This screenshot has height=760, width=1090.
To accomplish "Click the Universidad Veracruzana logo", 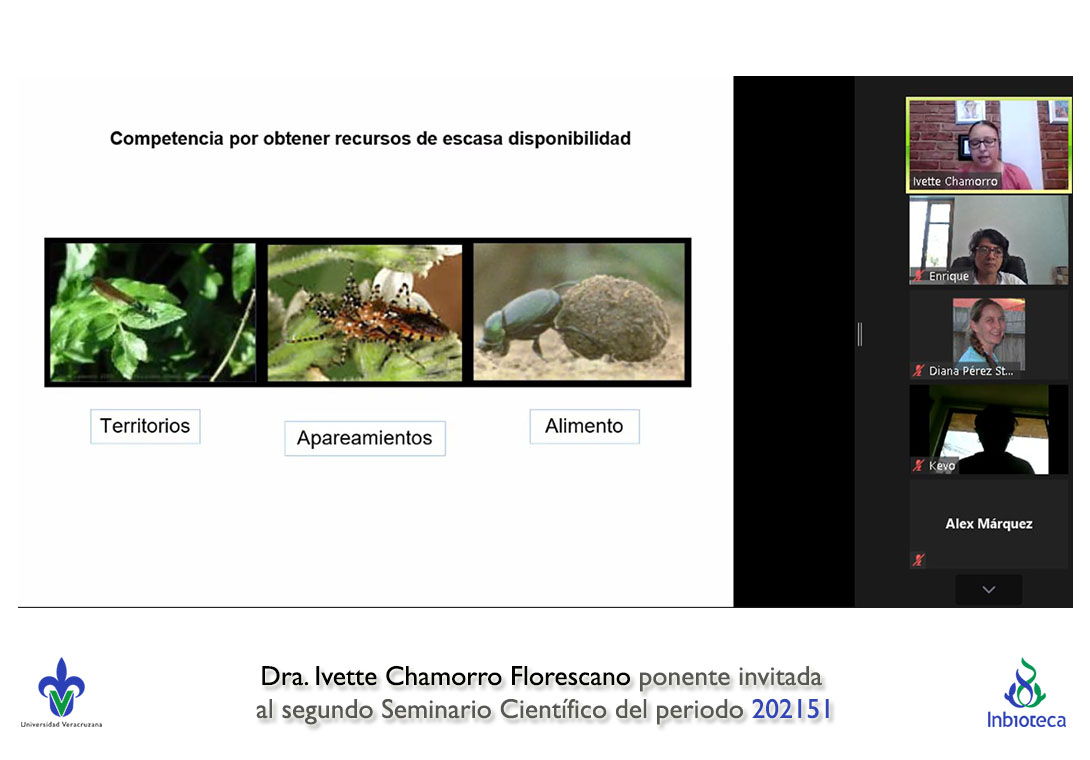I will 61,692.
